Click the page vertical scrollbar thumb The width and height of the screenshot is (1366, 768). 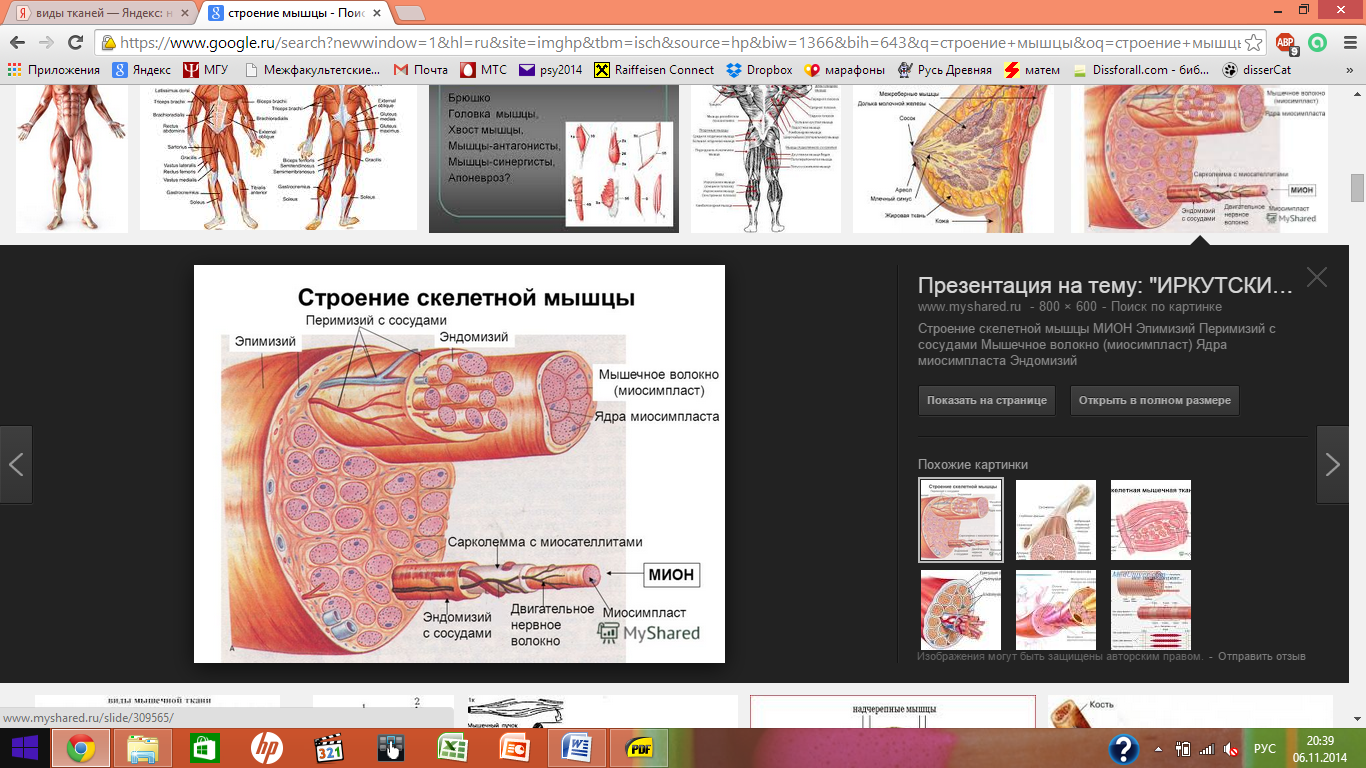[1357, 188]
